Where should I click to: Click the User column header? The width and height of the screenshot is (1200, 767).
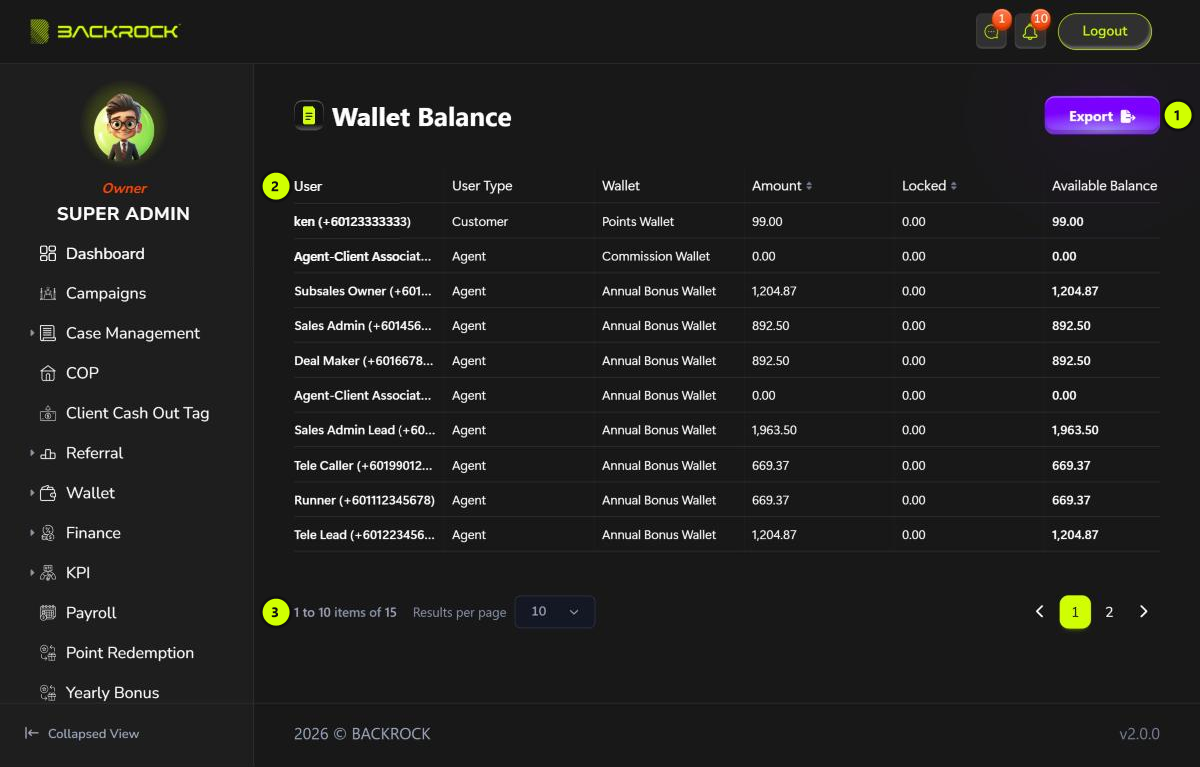click(x=308, y=186)
